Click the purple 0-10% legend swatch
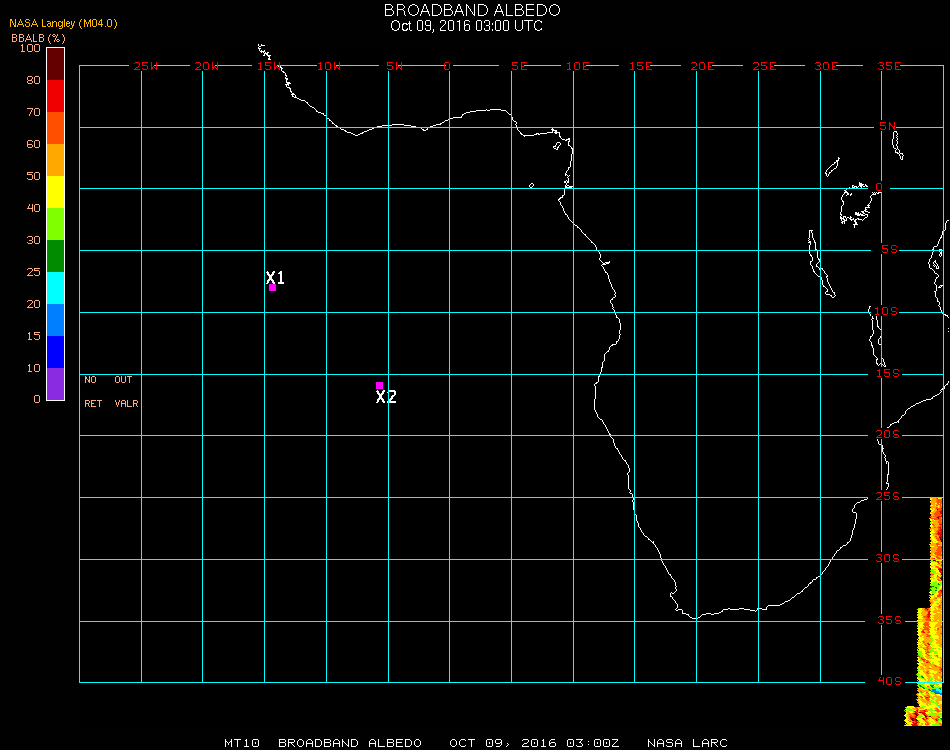Image resolution: width=950 pixels, height=750 pixels. (55, 384)
